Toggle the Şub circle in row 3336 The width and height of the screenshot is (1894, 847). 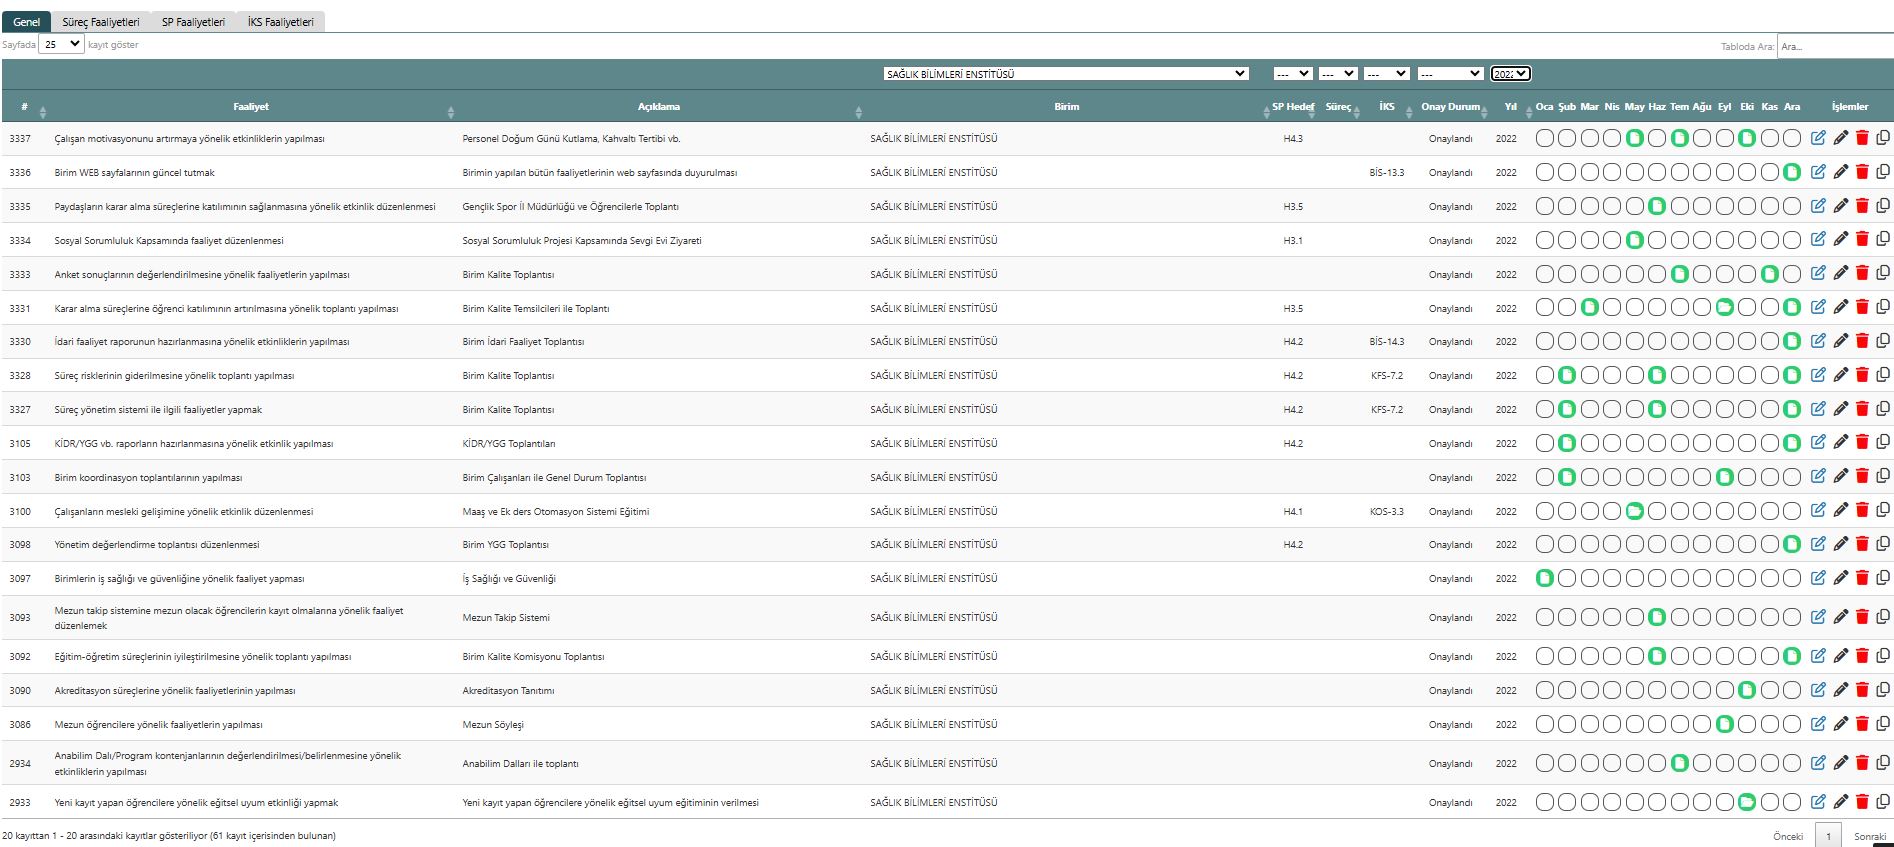pos(1567,173)
